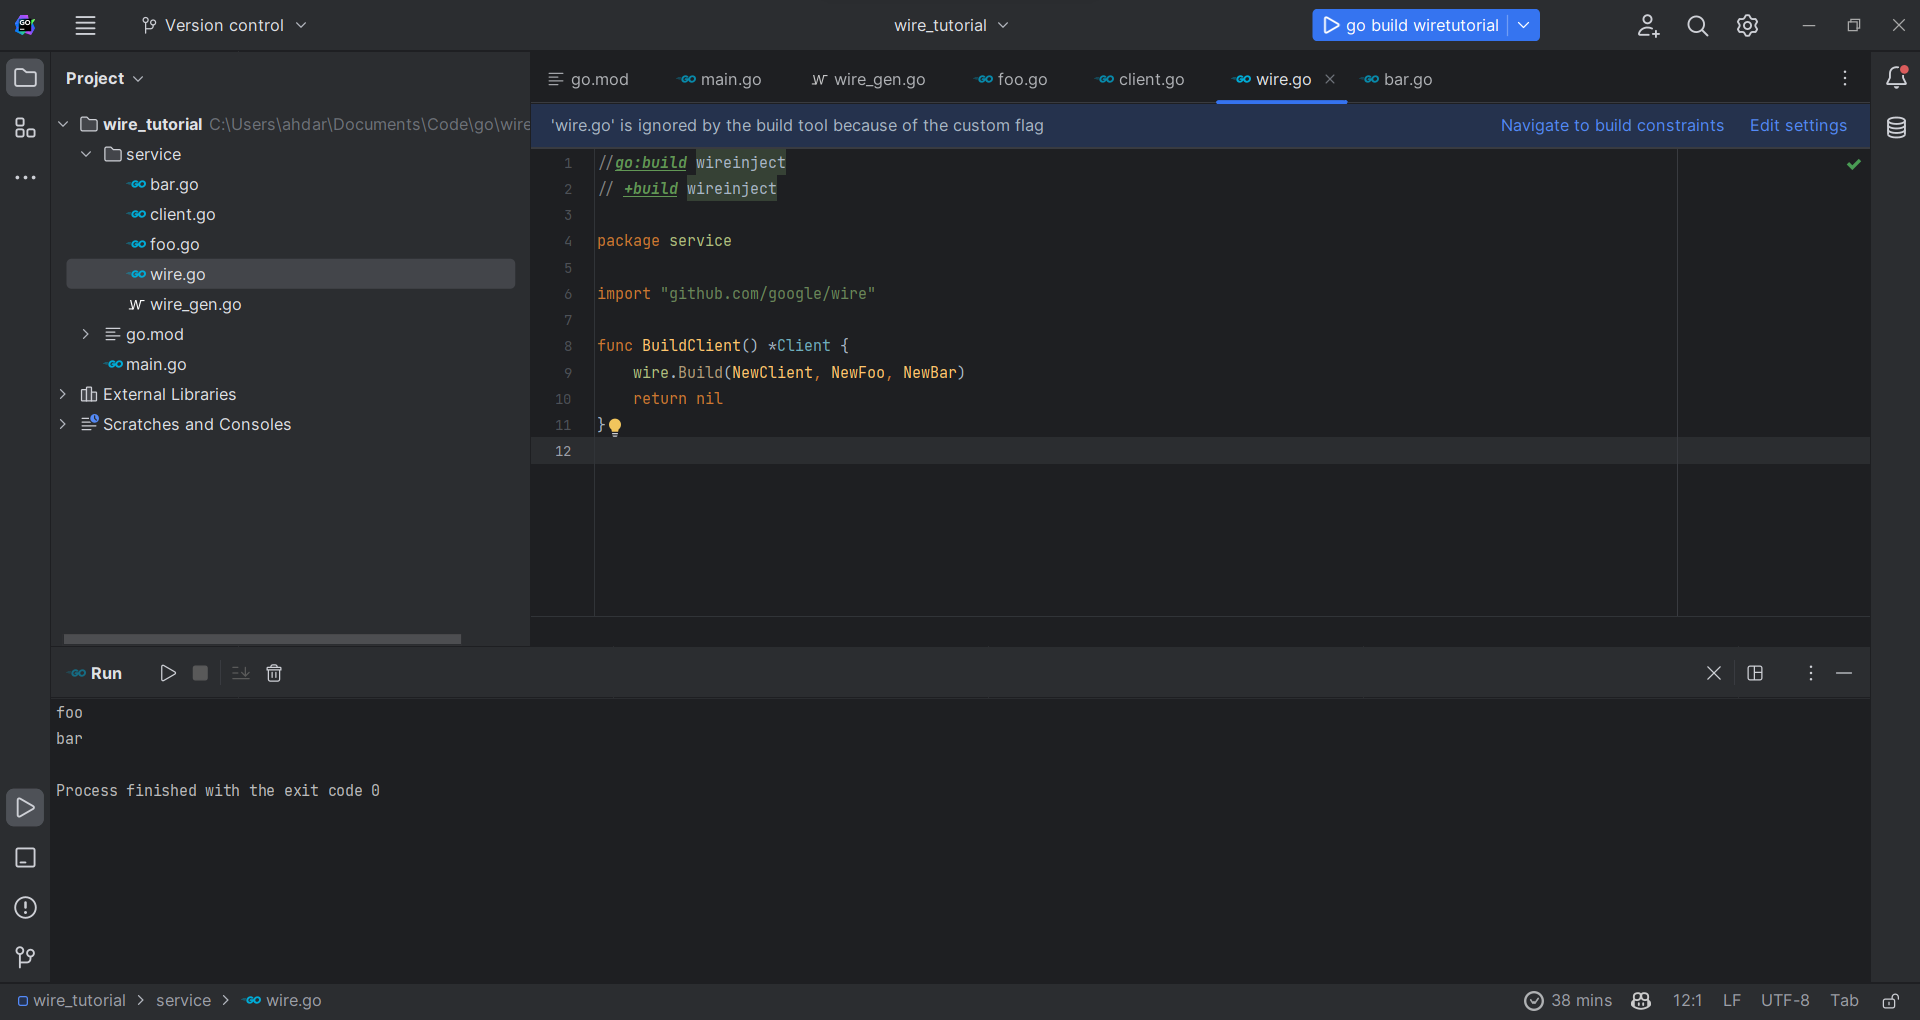
Task: Open the Database tool window
Action: [x=1896, y=128]
